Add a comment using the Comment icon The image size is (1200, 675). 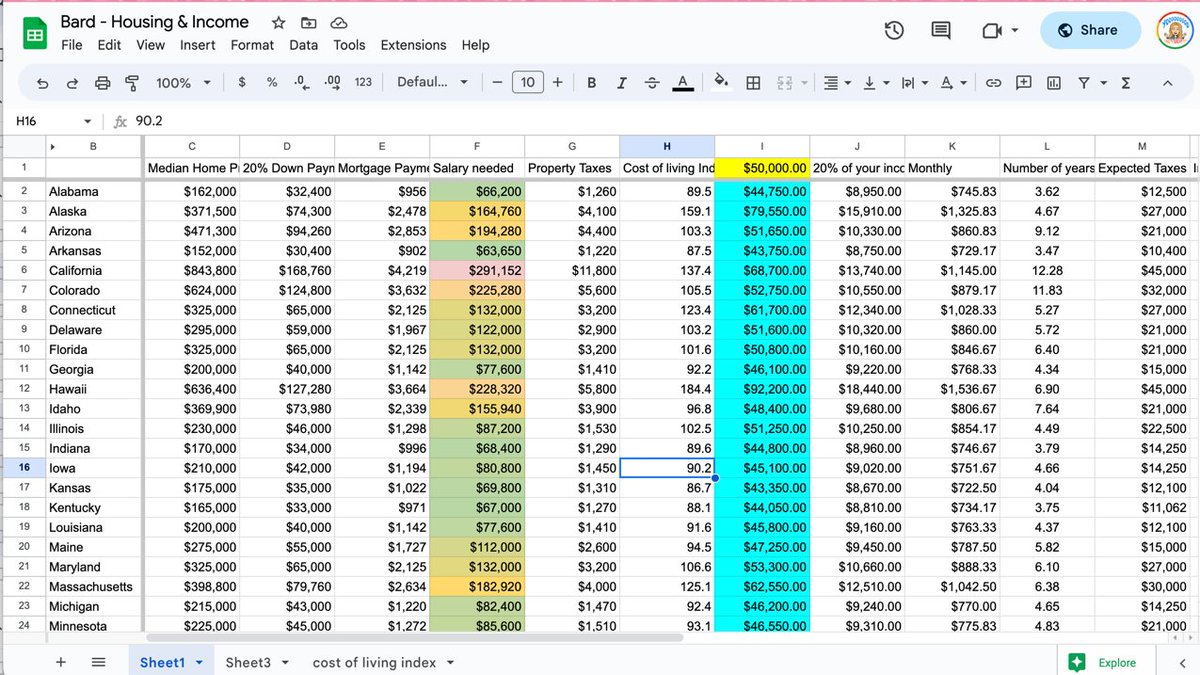(x=1023, y=82)
